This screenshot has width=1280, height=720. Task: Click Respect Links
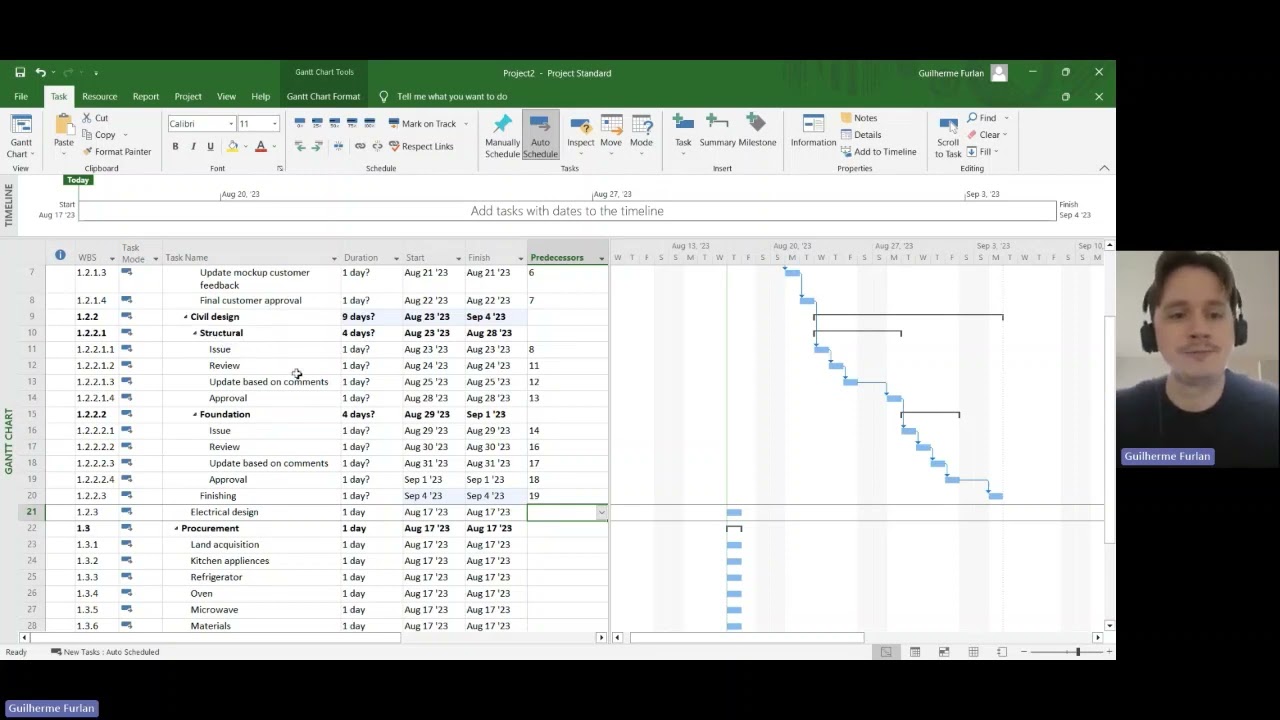click(421, 146)
